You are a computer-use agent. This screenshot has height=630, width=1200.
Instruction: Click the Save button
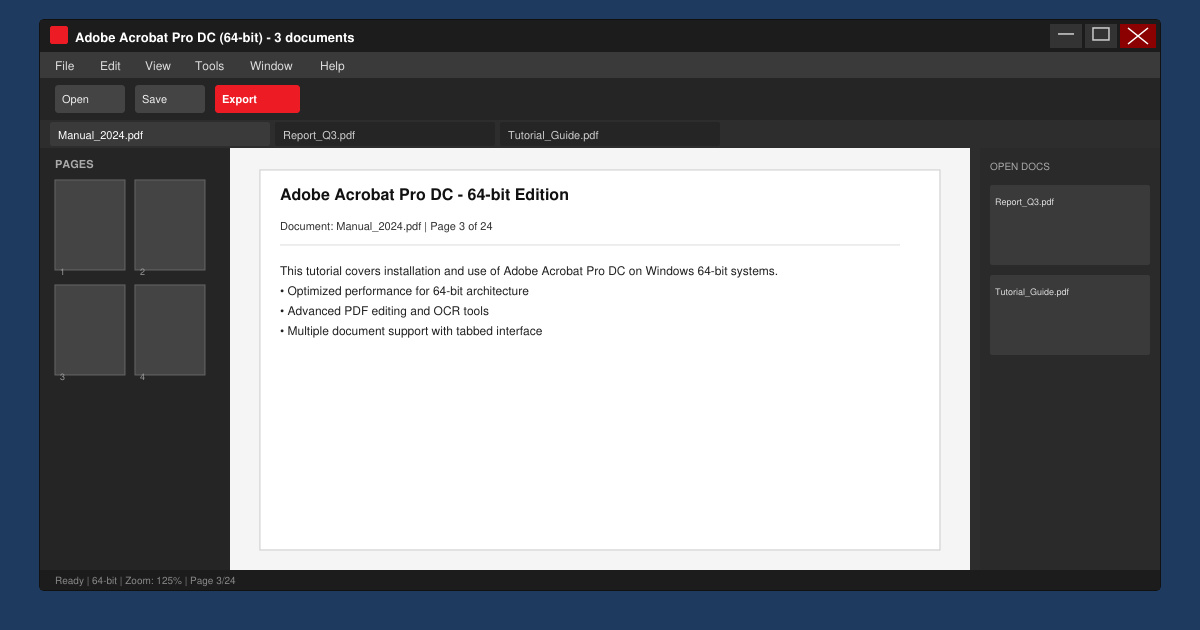pos(170,99)
